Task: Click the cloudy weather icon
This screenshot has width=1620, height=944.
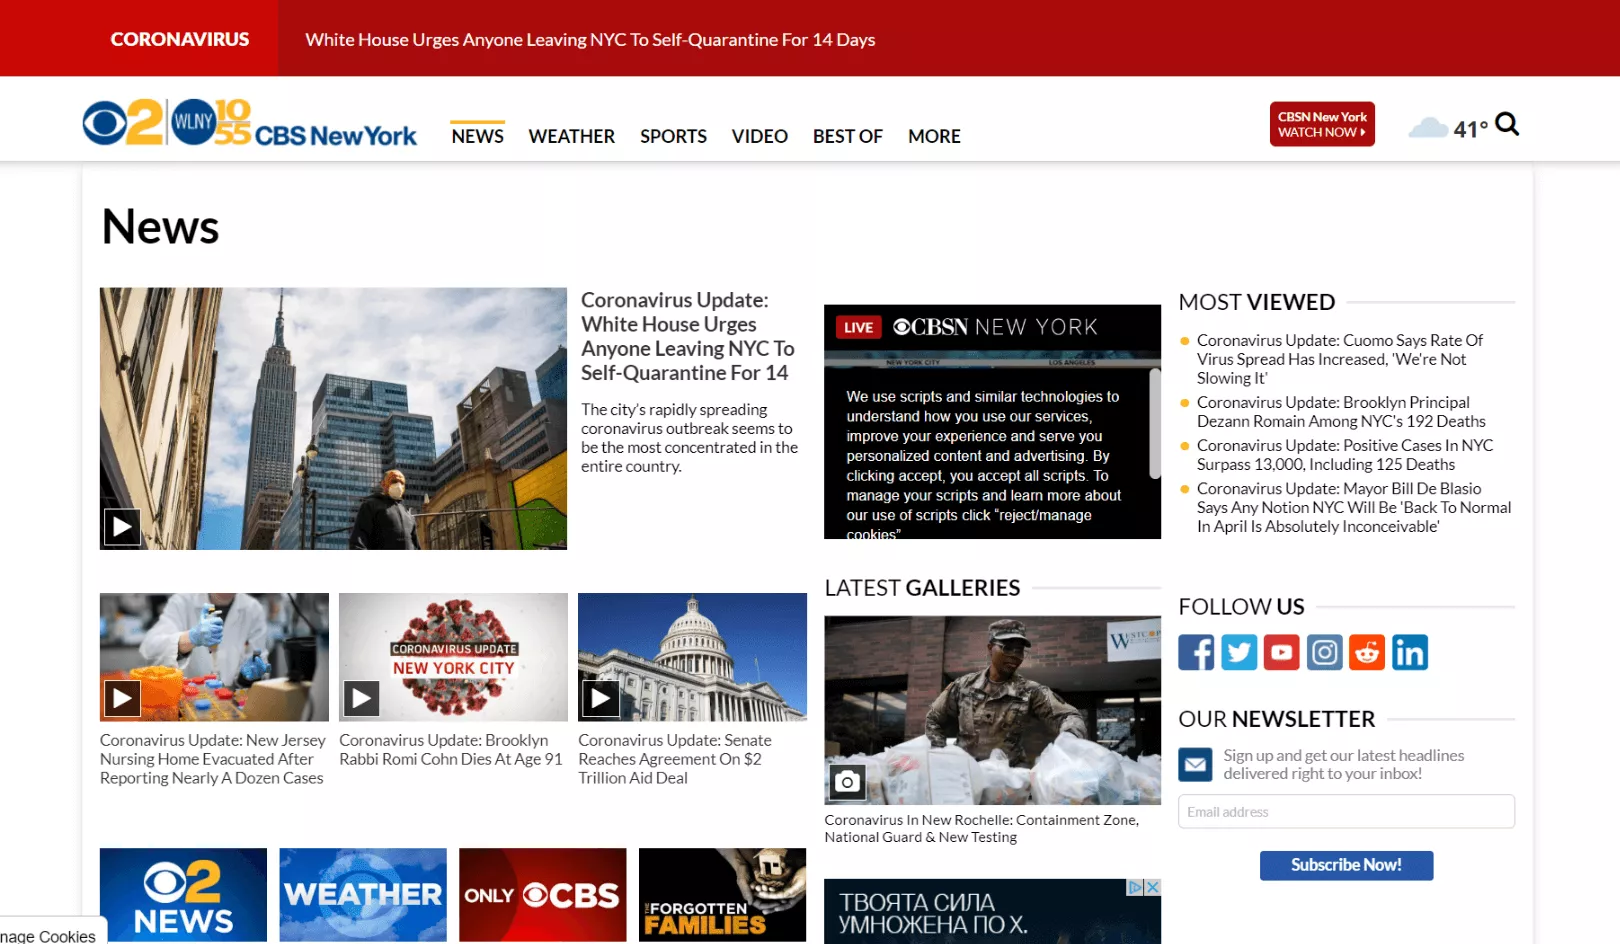Action: (1428, 128)
